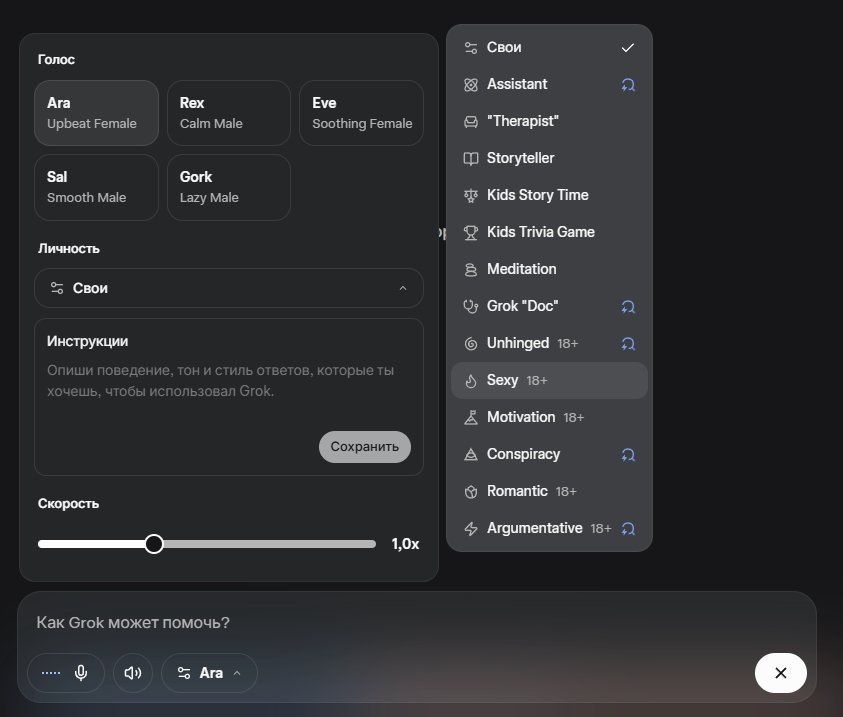Toggle the speaker volume button
The image size is (843, 717).
[x=133, y=673]
